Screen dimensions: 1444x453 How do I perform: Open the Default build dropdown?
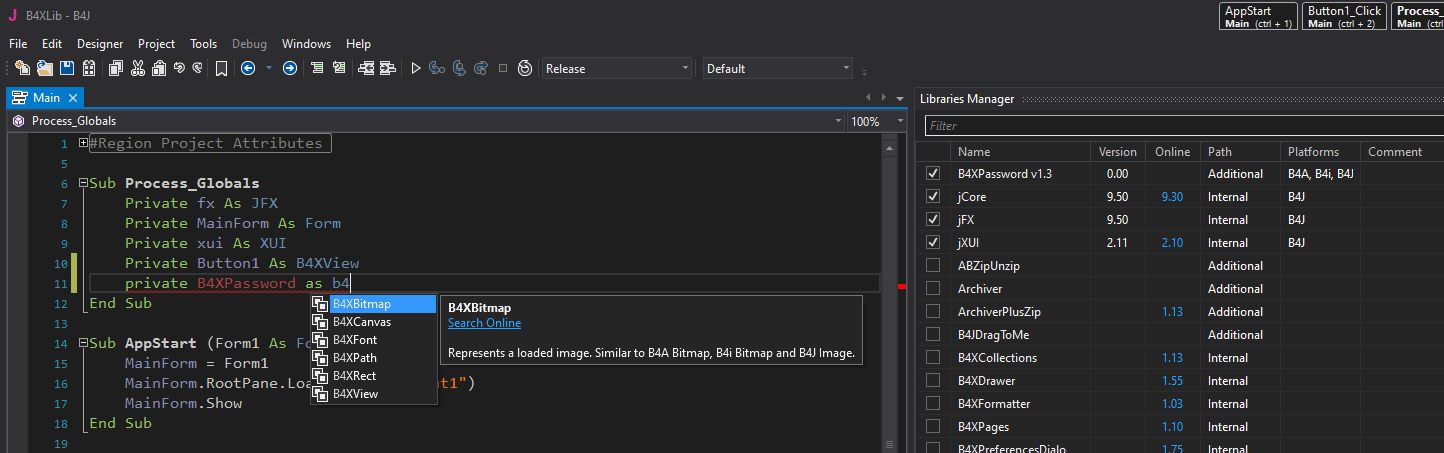[x=778, y=68]
